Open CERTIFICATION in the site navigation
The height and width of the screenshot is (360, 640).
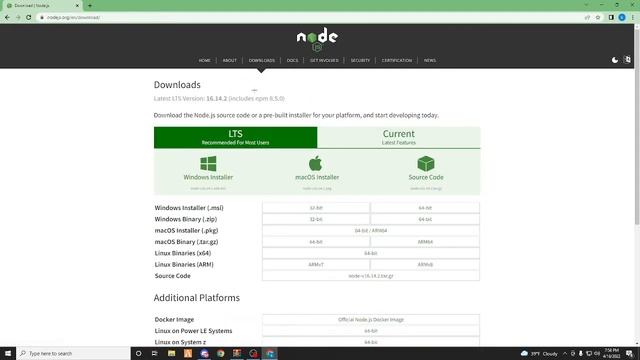click(397, 60)
